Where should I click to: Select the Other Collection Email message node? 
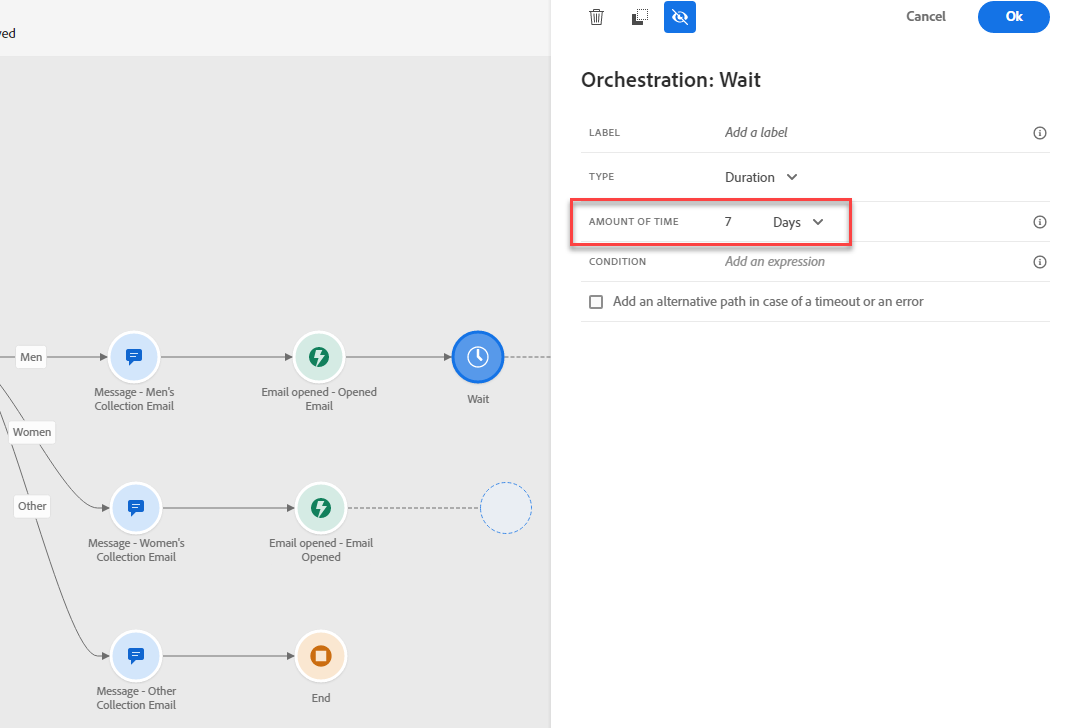pos(136,655)
